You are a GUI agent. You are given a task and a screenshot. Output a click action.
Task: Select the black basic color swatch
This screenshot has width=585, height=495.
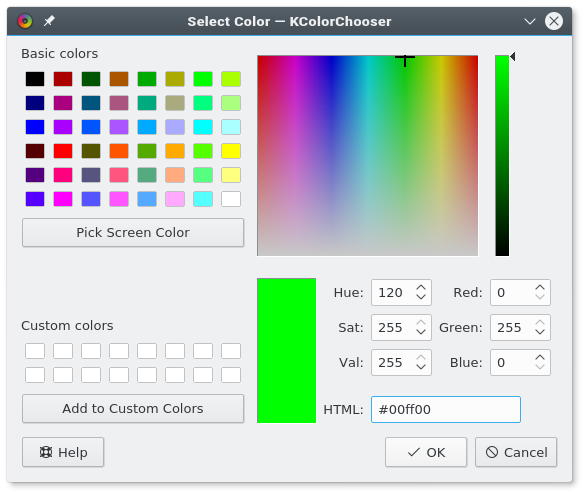35,79
